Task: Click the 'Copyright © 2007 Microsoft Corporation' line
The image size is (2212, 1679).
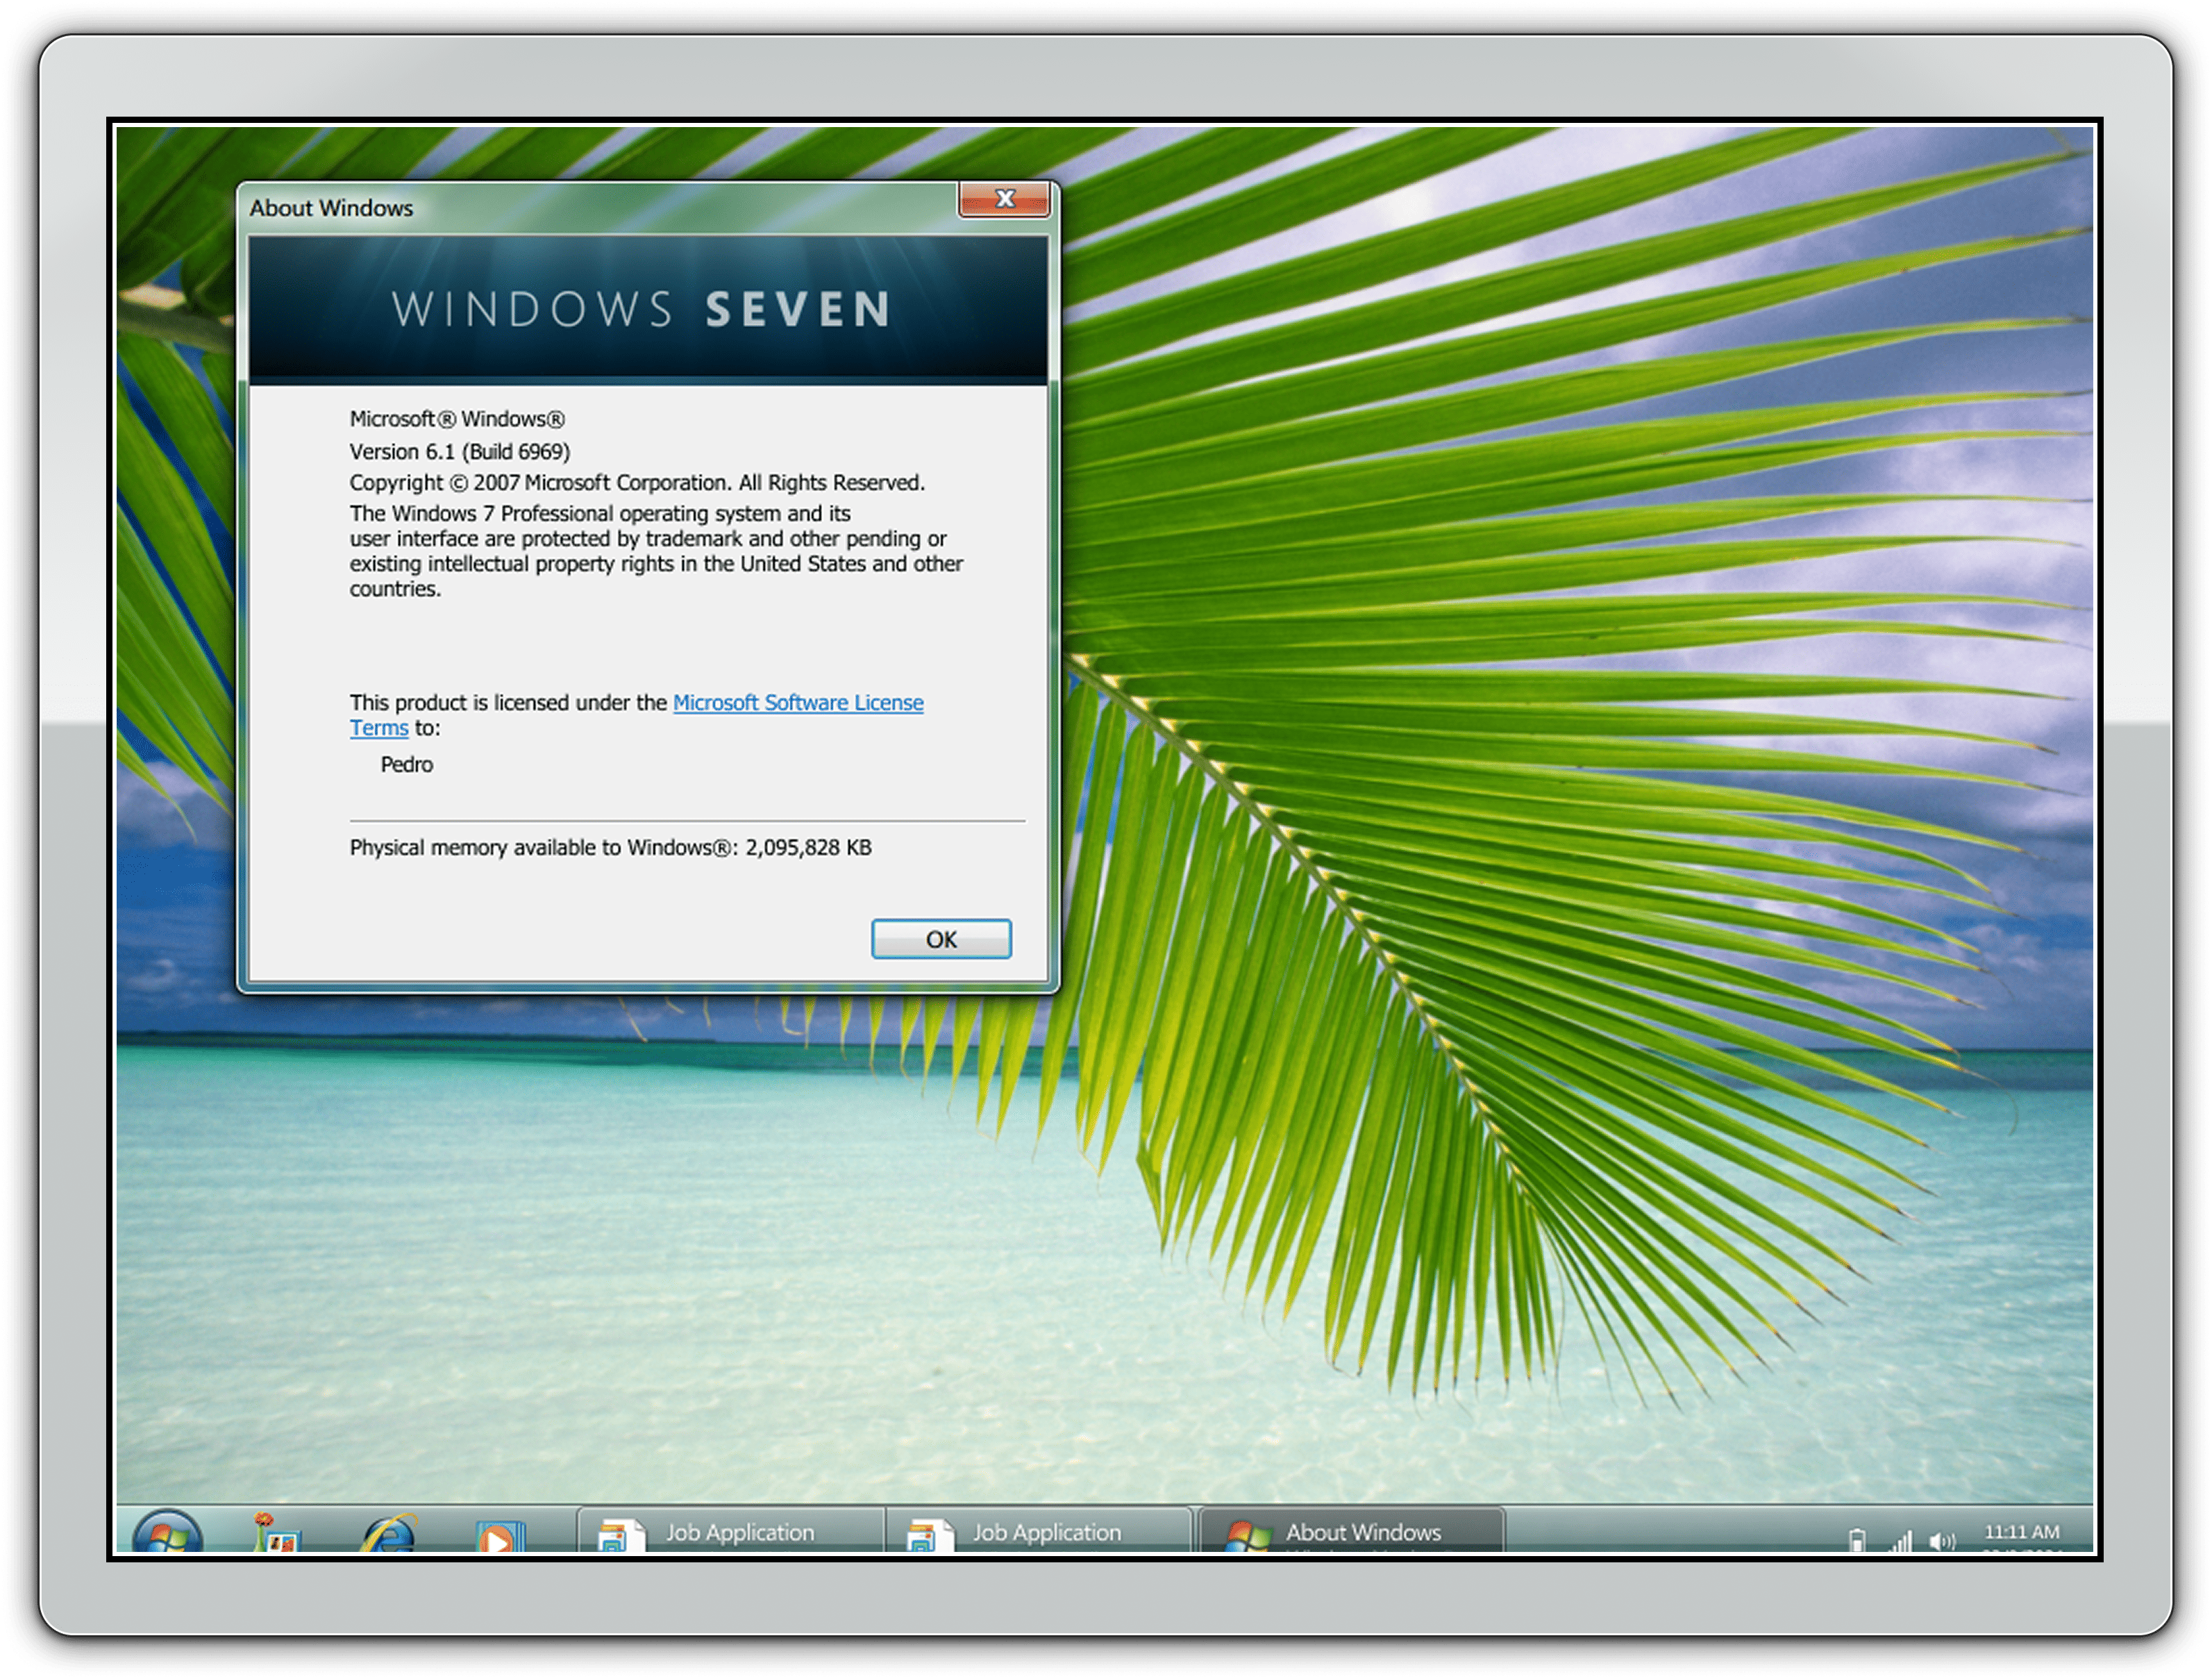Action: pyautogui.click(x=637, y=482)
